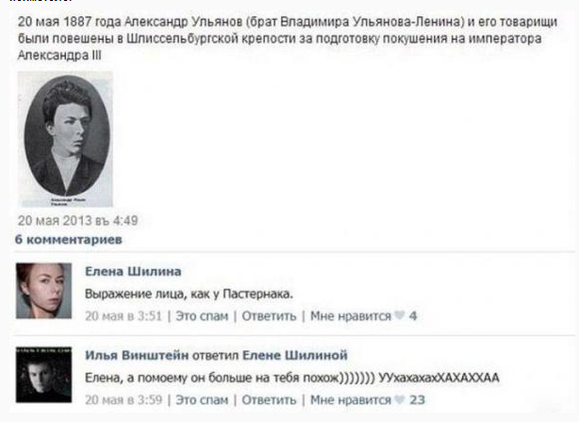579x422 pixels.
Task: Click the 20 мая в 3:51 comment timestamp
Action: point(124,316)
